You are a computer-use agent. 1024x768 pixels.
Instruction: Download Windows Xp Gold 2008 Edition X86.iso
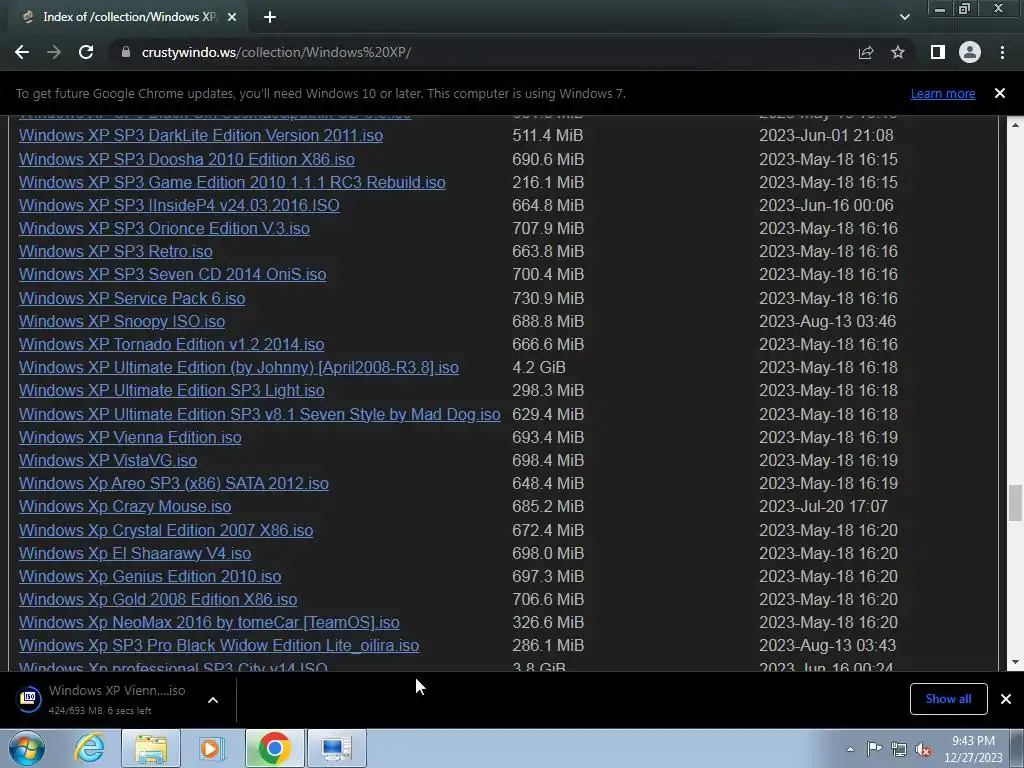point(158,599)
